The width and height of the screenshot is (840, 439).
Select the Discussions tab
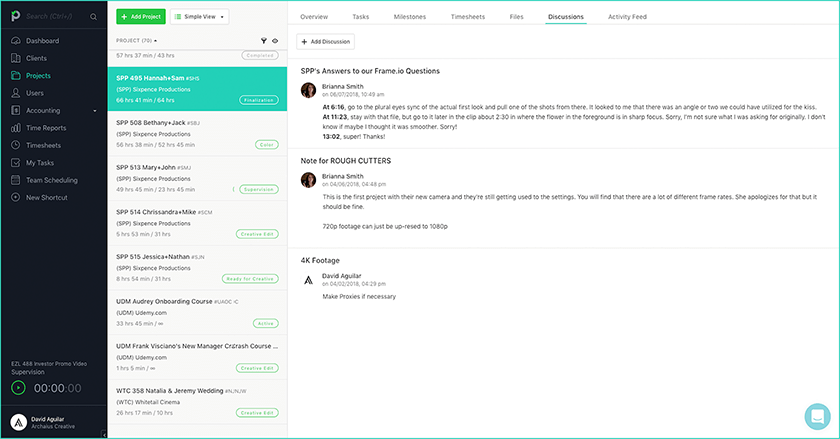coord(566,17)
